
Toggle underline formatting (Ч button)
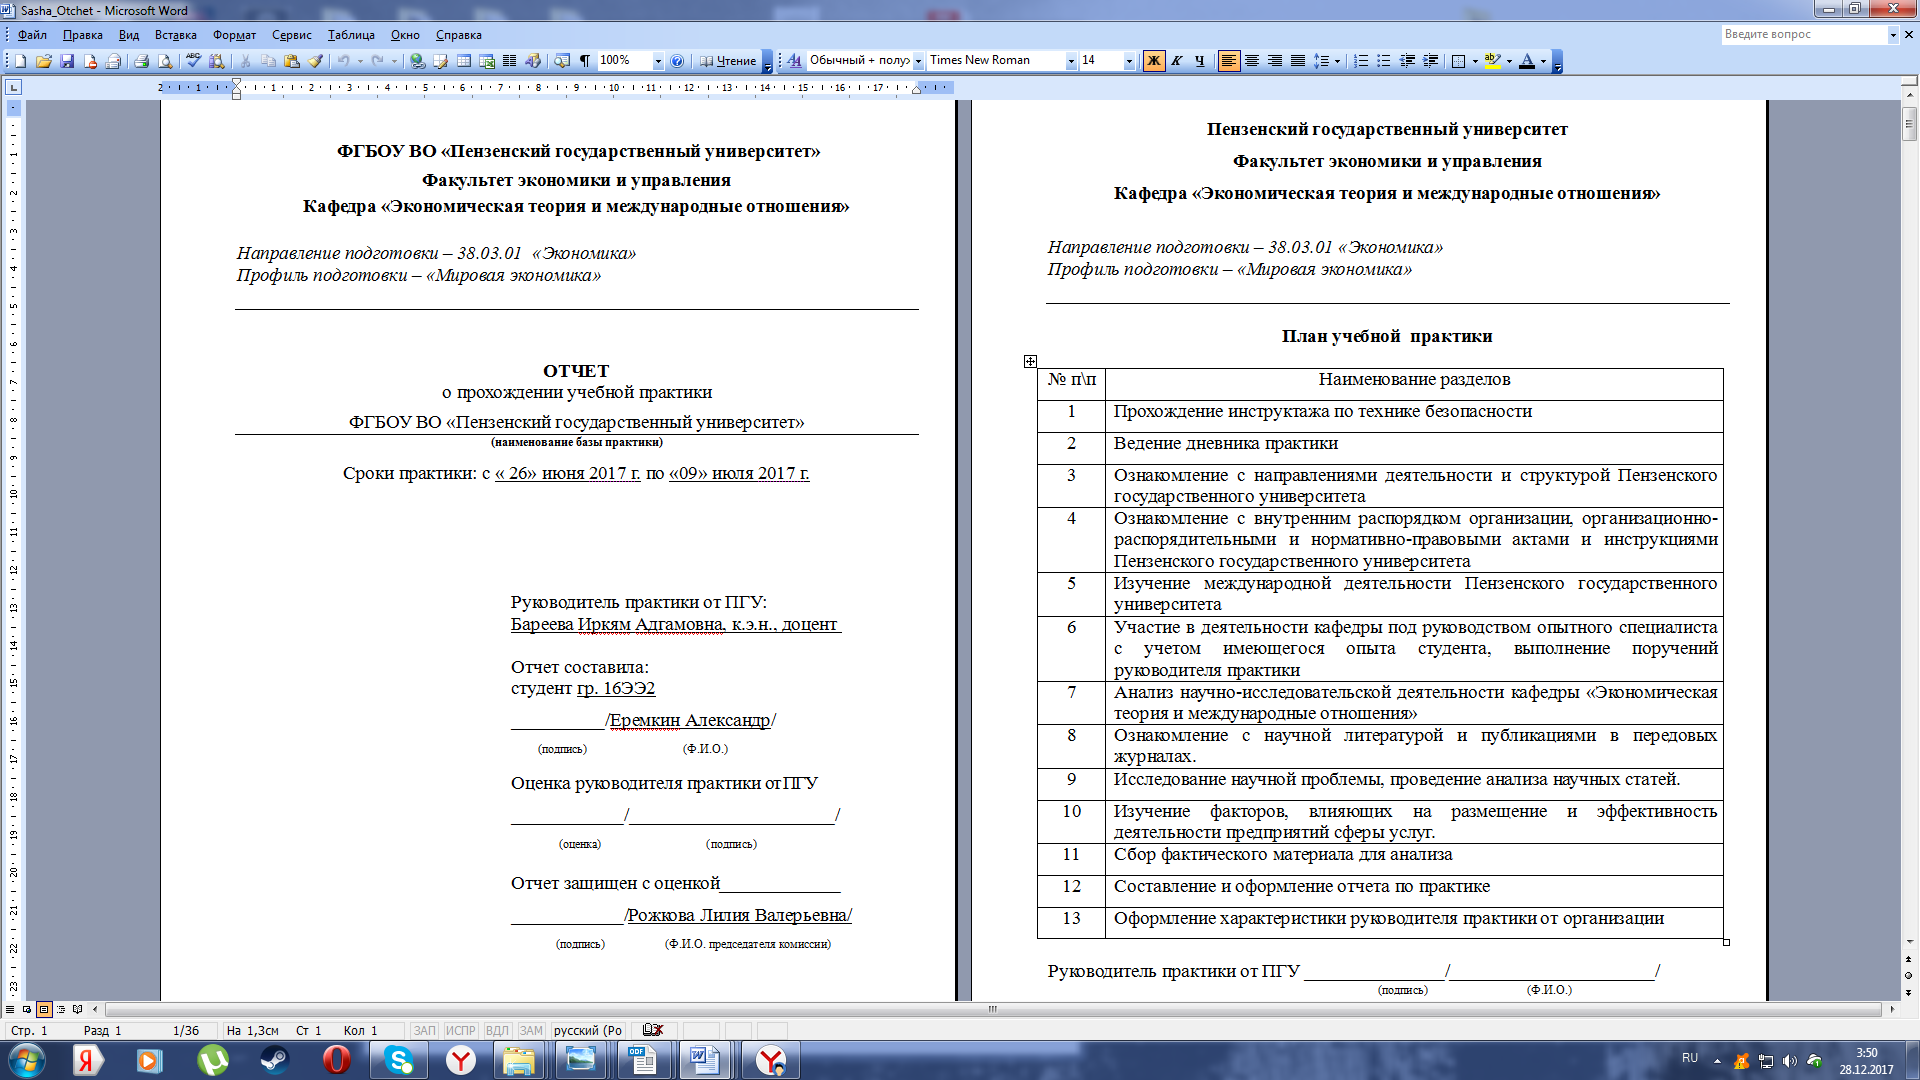point(1200,61)
